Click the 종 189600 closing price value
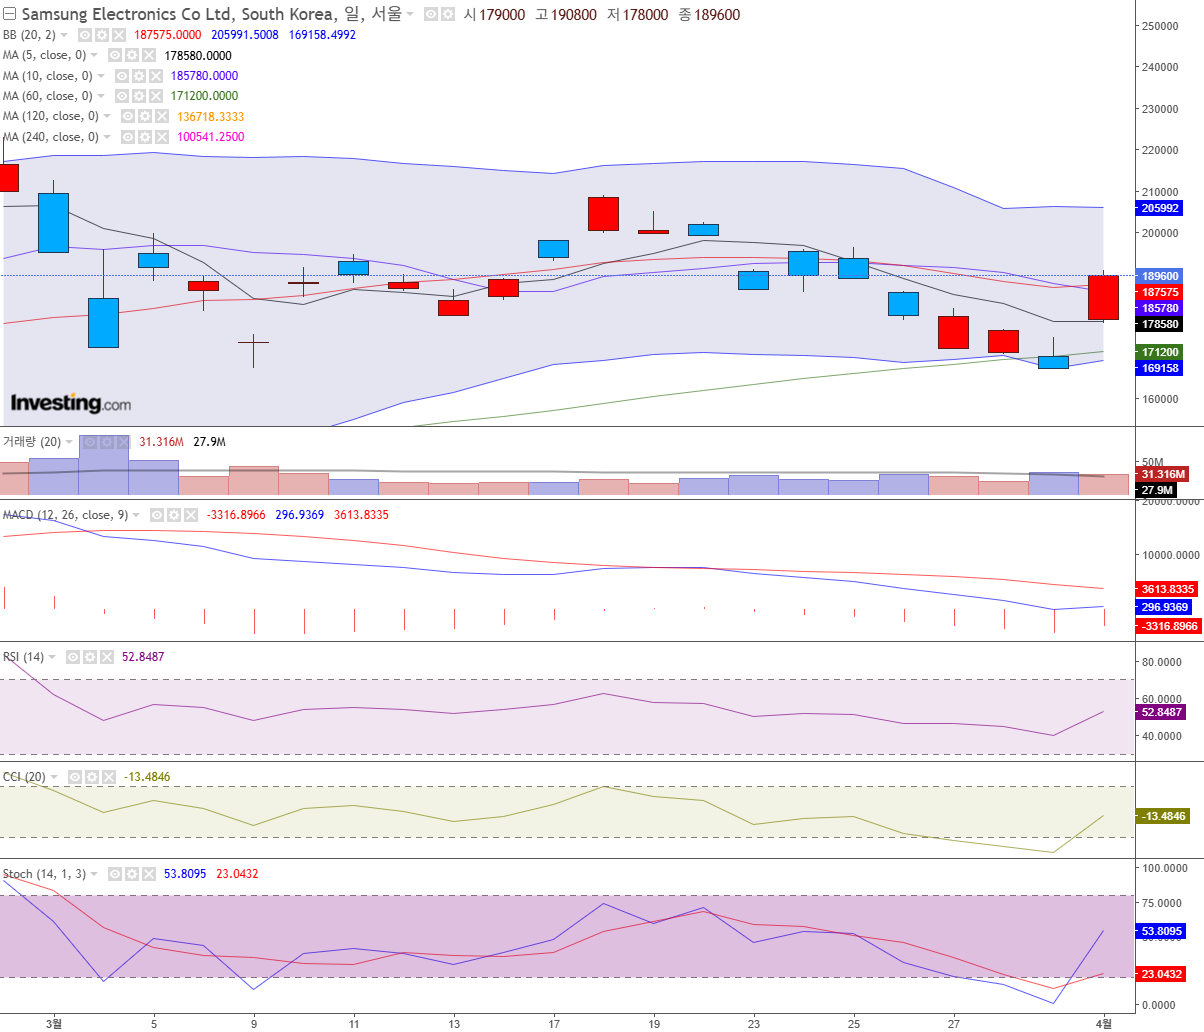Screen dimensions: 1204x1032 710,15
